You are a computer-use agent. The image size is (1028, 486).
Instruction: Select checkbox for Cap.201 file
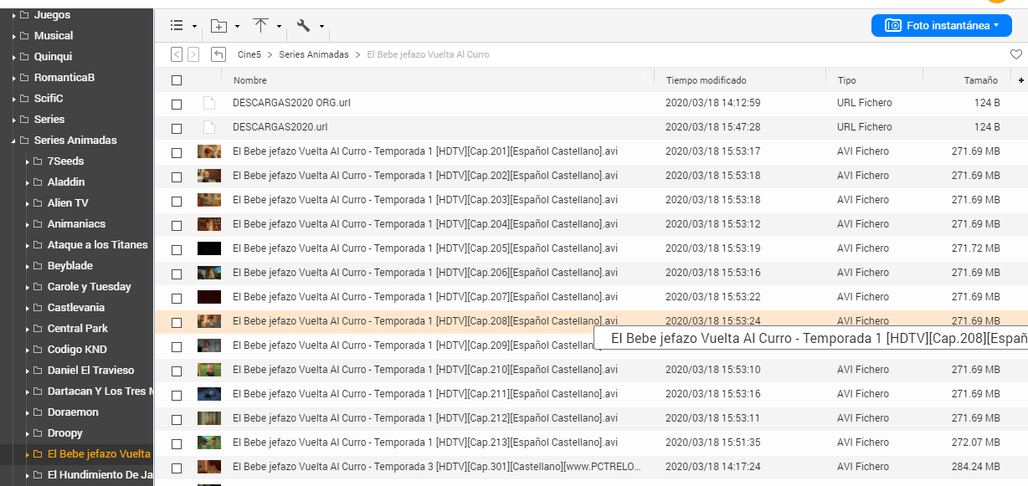click(176, 153)
